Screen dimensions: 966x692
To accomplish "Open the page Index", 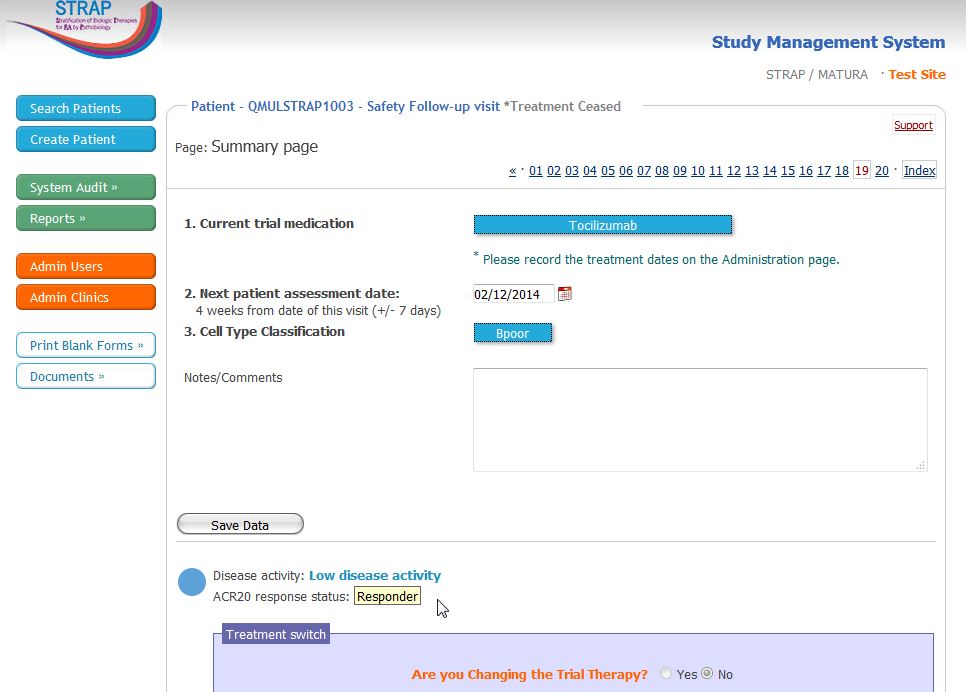I will 919,171.
